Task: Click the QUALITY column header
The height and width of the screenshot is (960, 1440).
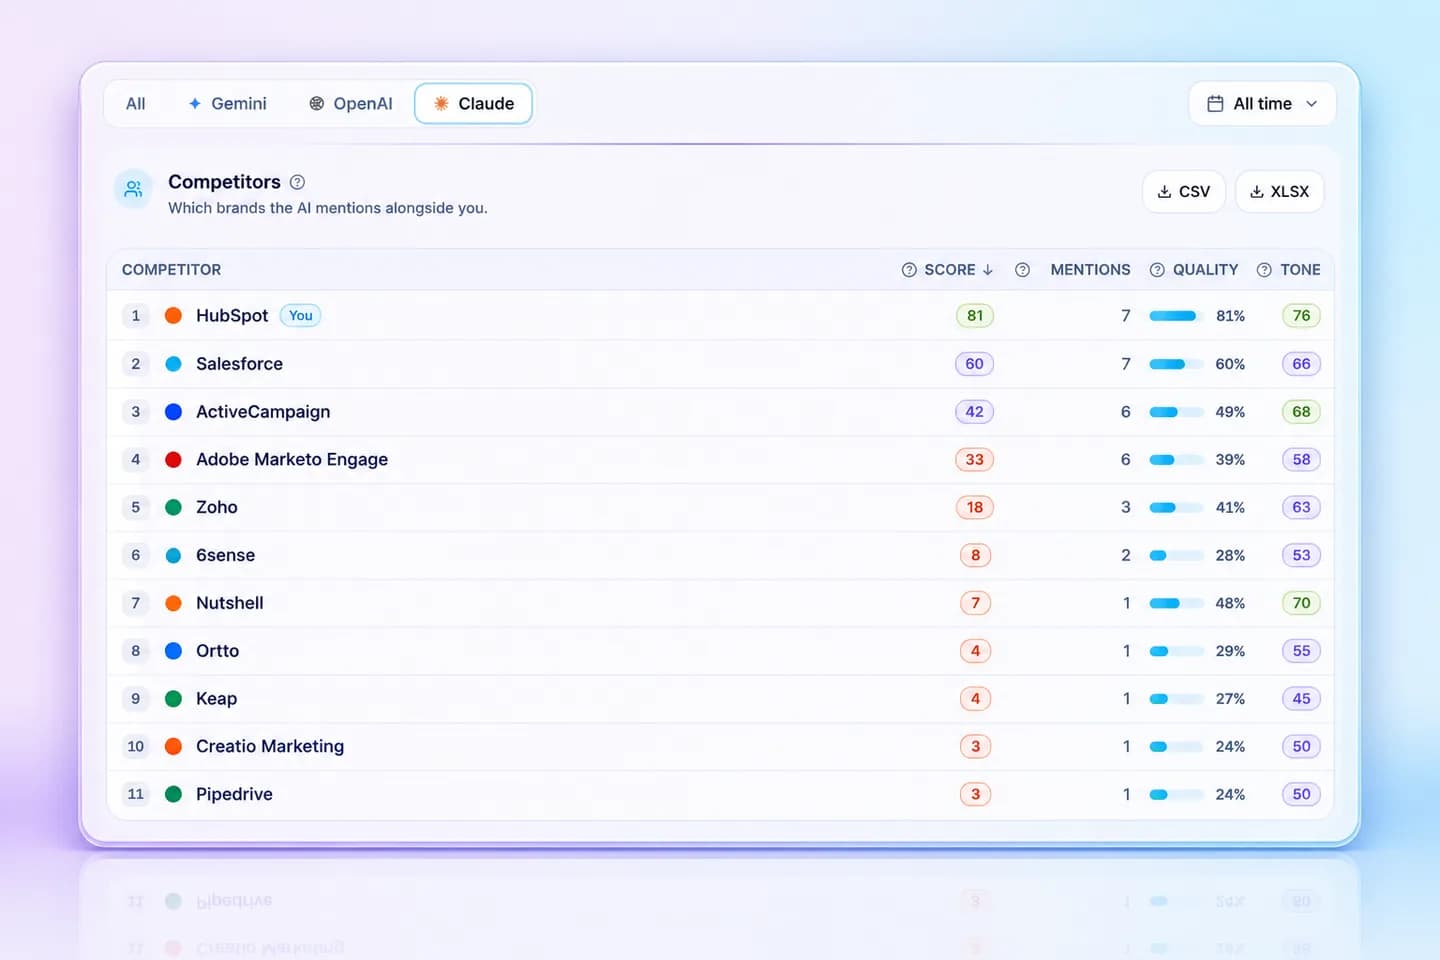Action: pyautogui.click(x=1205, y=270)
